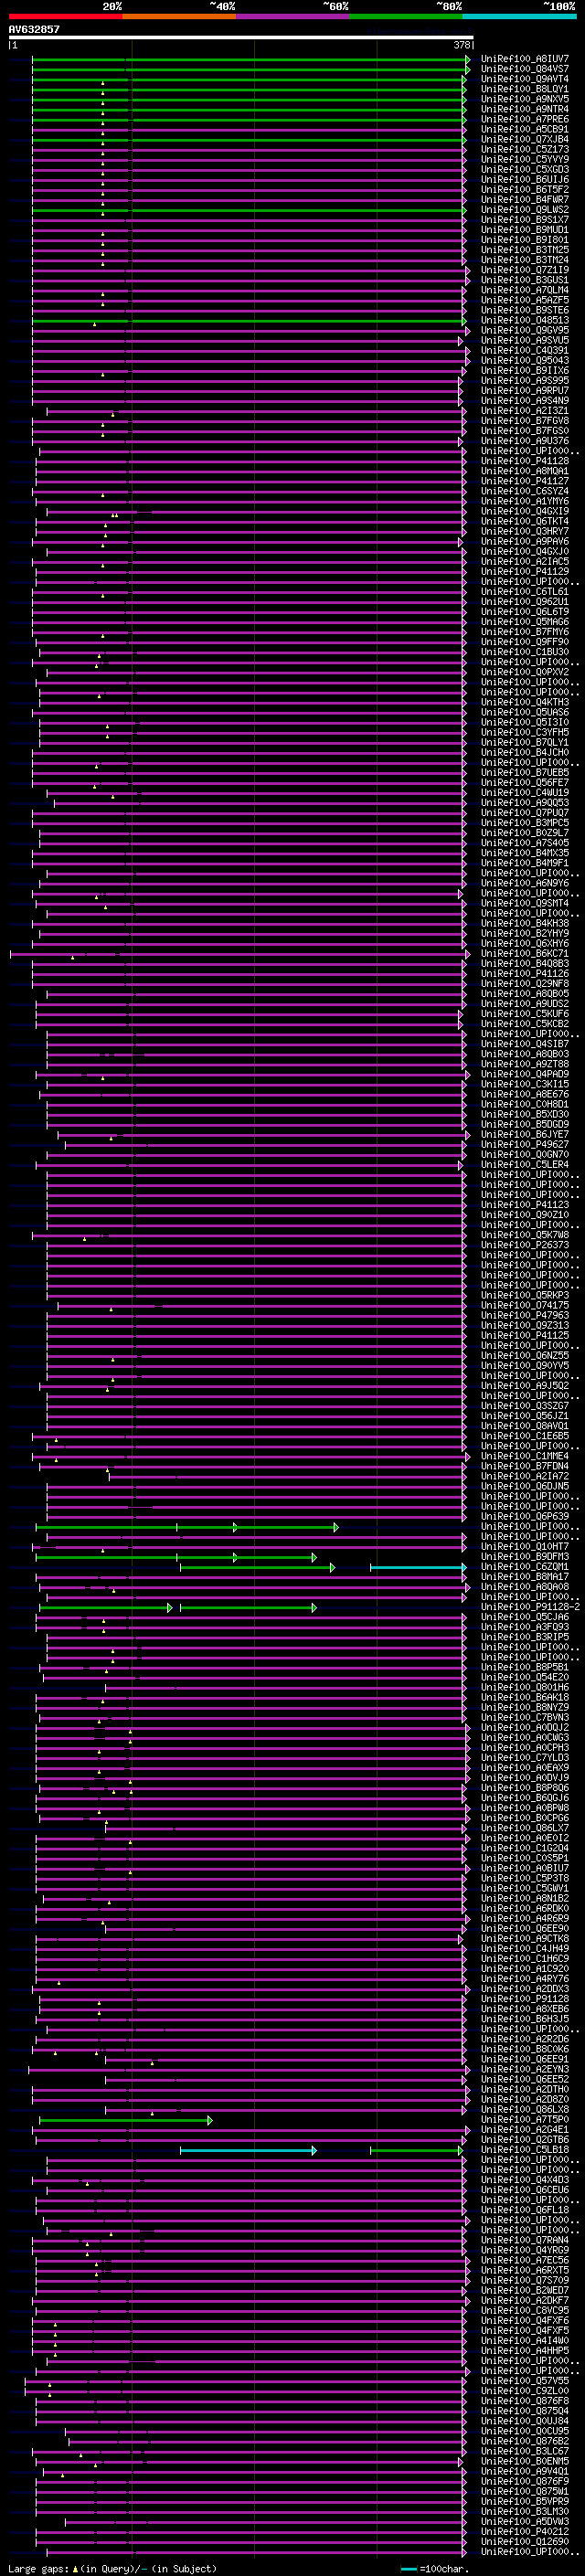Select hit label UniRef100_B6UIJ6
The image size is (585, 2576).
[x=525, y=179]
